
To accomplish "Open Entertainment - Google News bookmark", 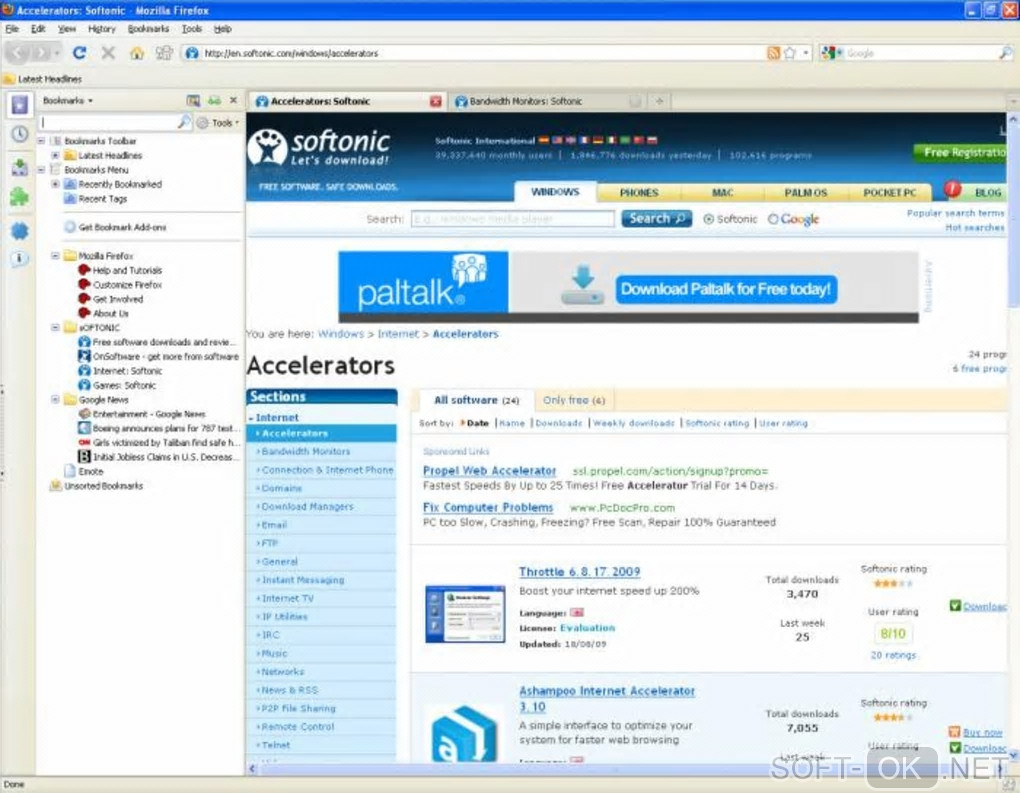I will pos(142,414).
